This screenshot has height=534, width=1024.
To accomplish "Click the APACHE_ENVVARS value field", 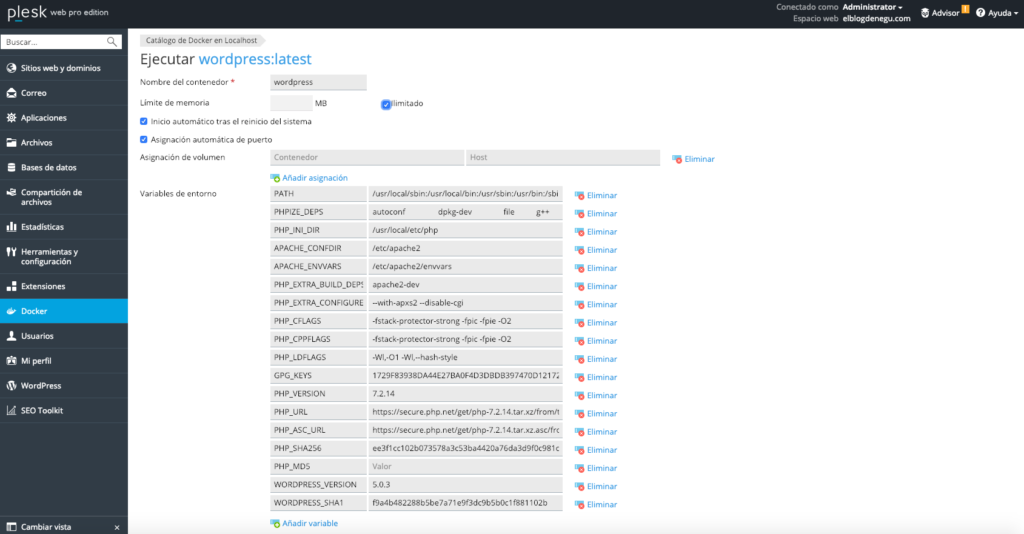I will [465, 266].
